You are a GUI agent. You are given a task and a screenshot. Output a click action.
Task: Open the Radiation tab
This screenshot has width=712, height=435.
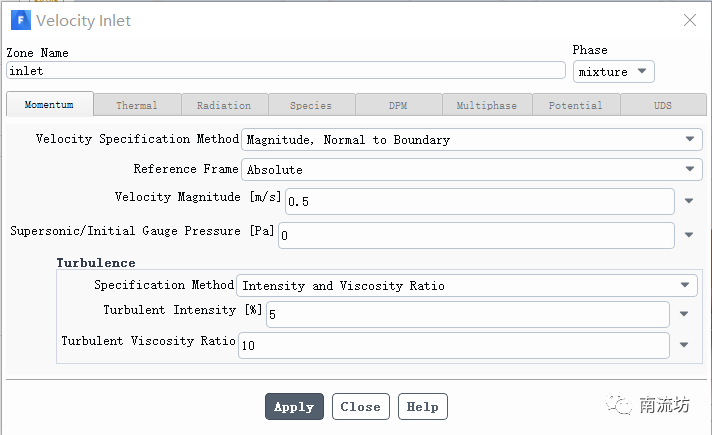224,105
